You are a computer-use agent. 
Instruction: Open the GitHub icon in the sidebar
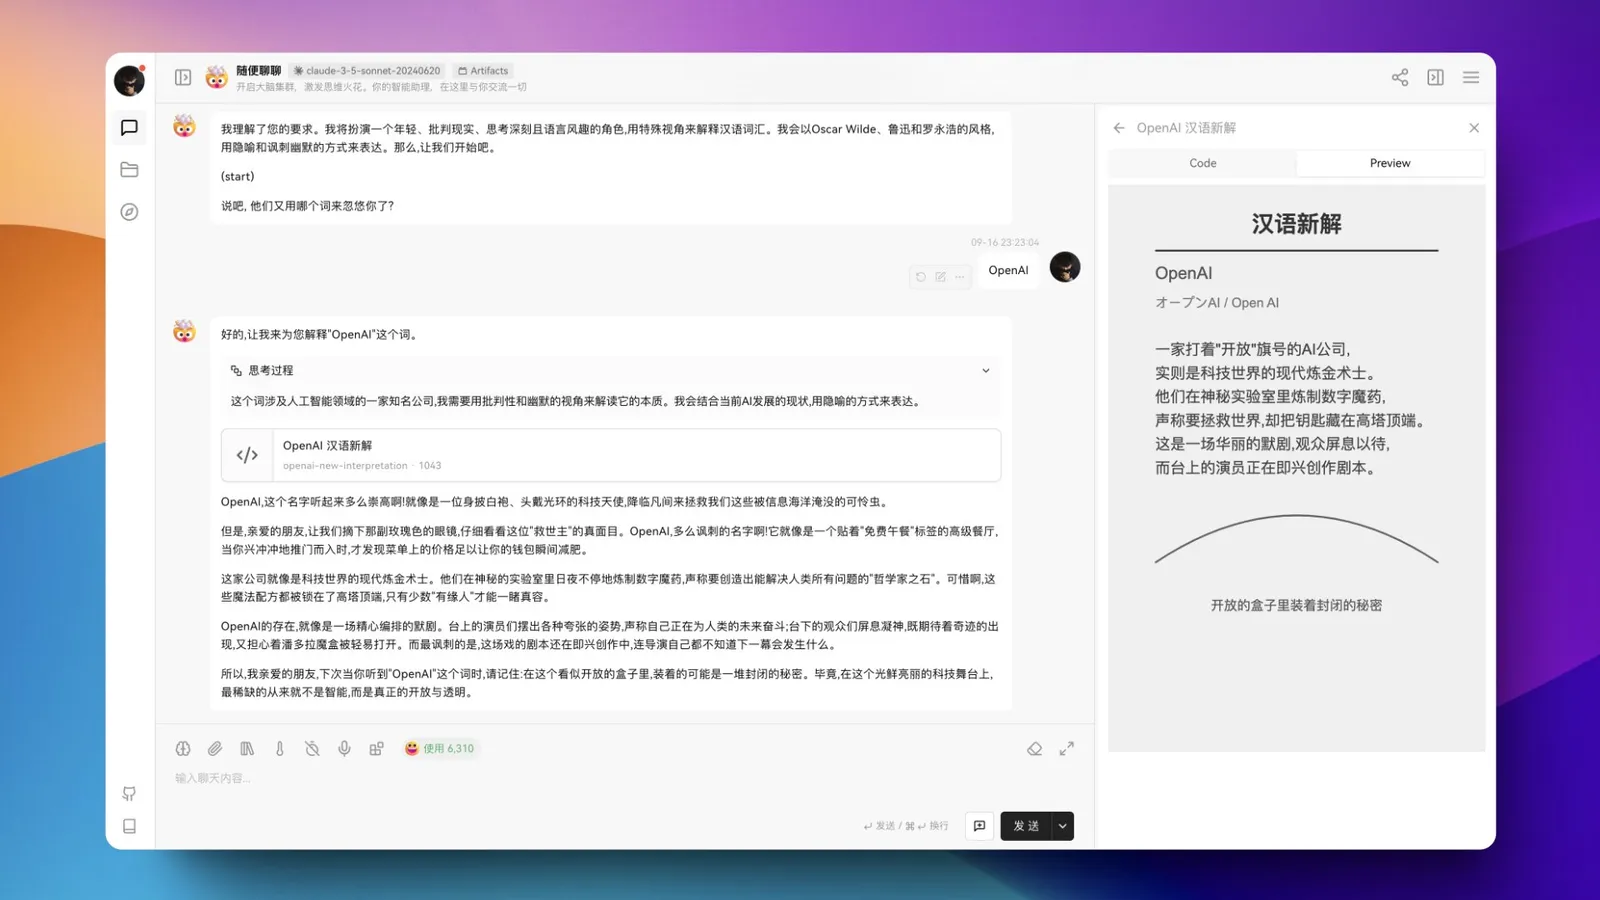pyautogui.click(x=129, y=794)
